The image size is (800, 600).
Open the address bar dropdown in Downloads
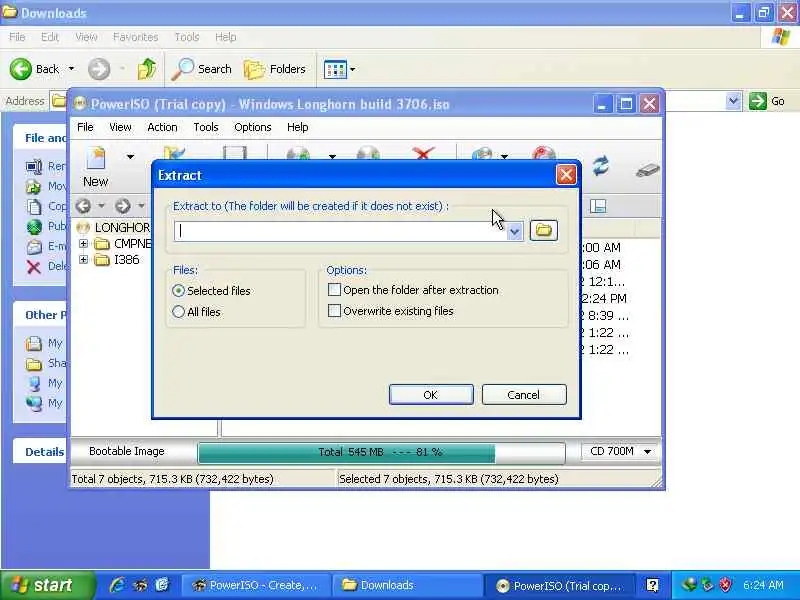[733, 101]
